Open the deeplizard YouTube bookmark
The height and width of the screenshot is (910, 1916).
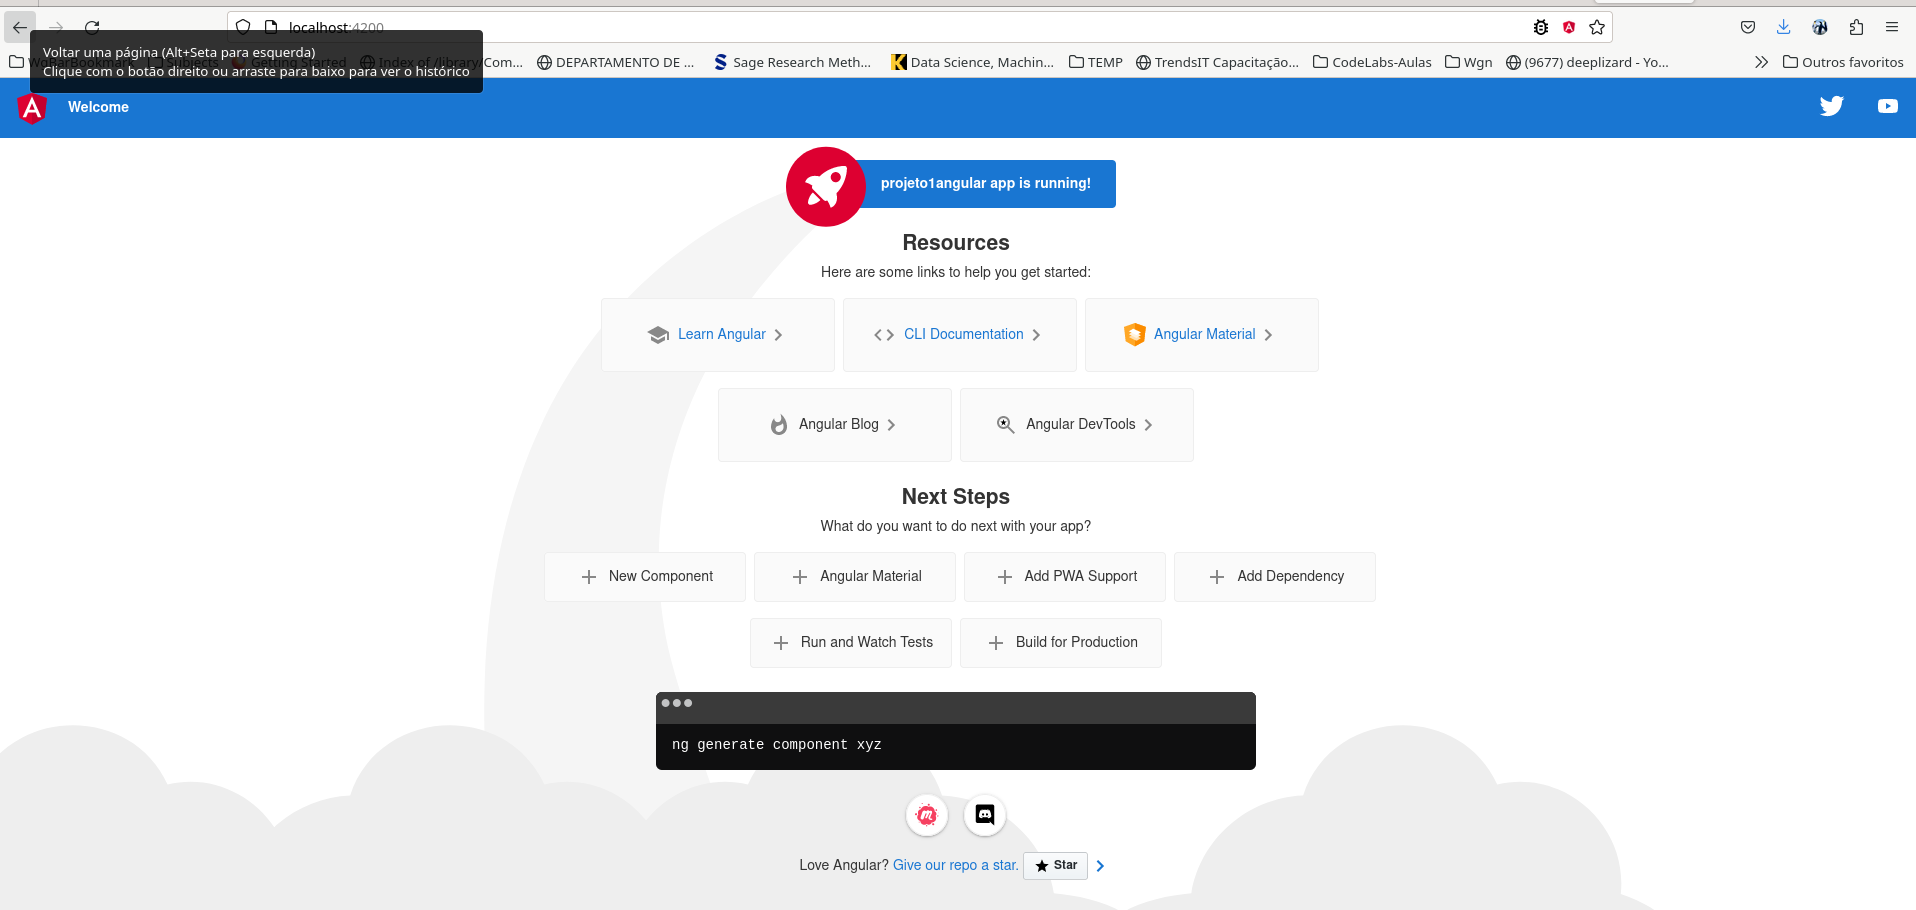coord(1587,62)
